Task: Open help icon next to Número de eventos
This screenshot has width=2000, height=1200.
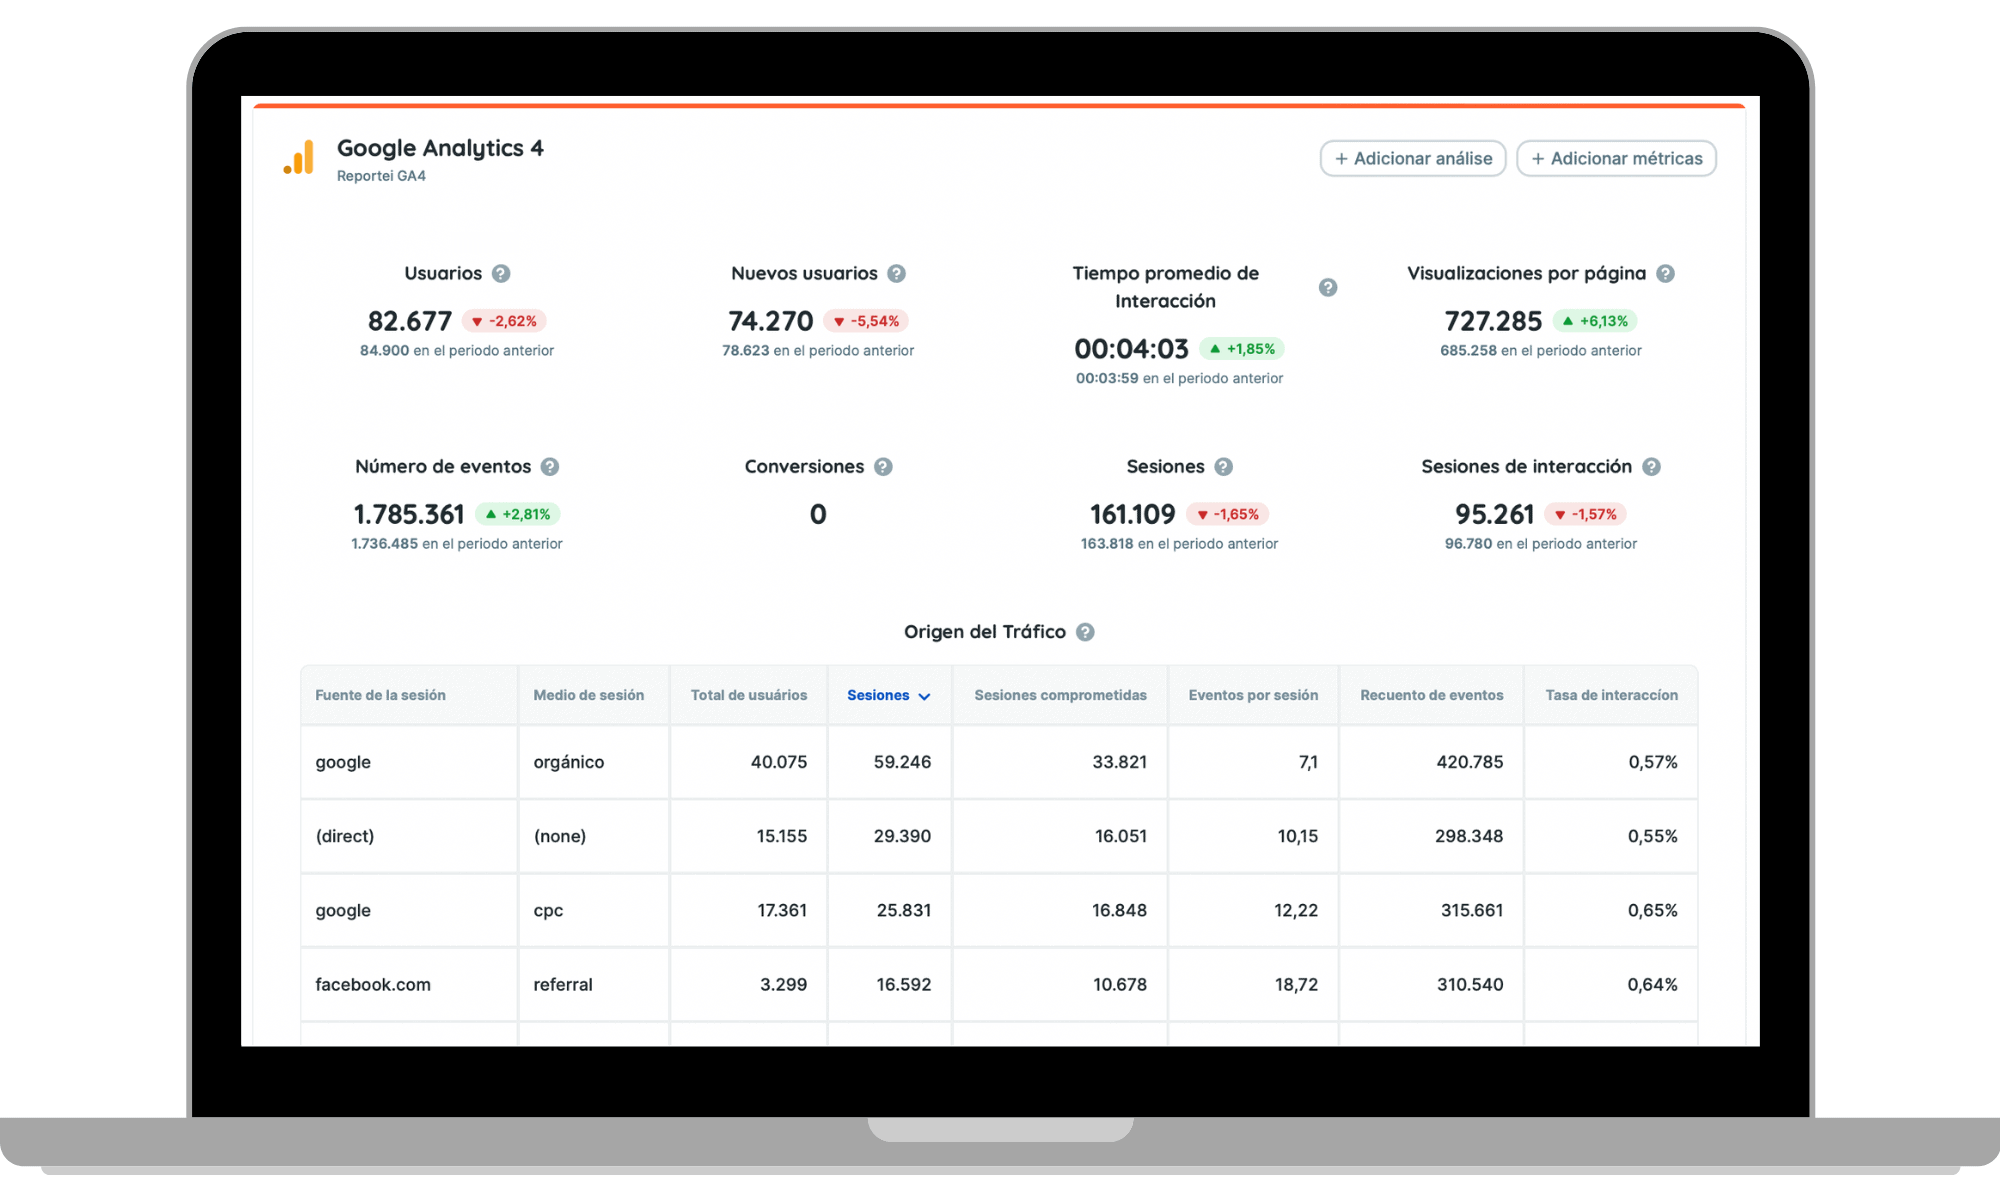Action: point(550,467)
